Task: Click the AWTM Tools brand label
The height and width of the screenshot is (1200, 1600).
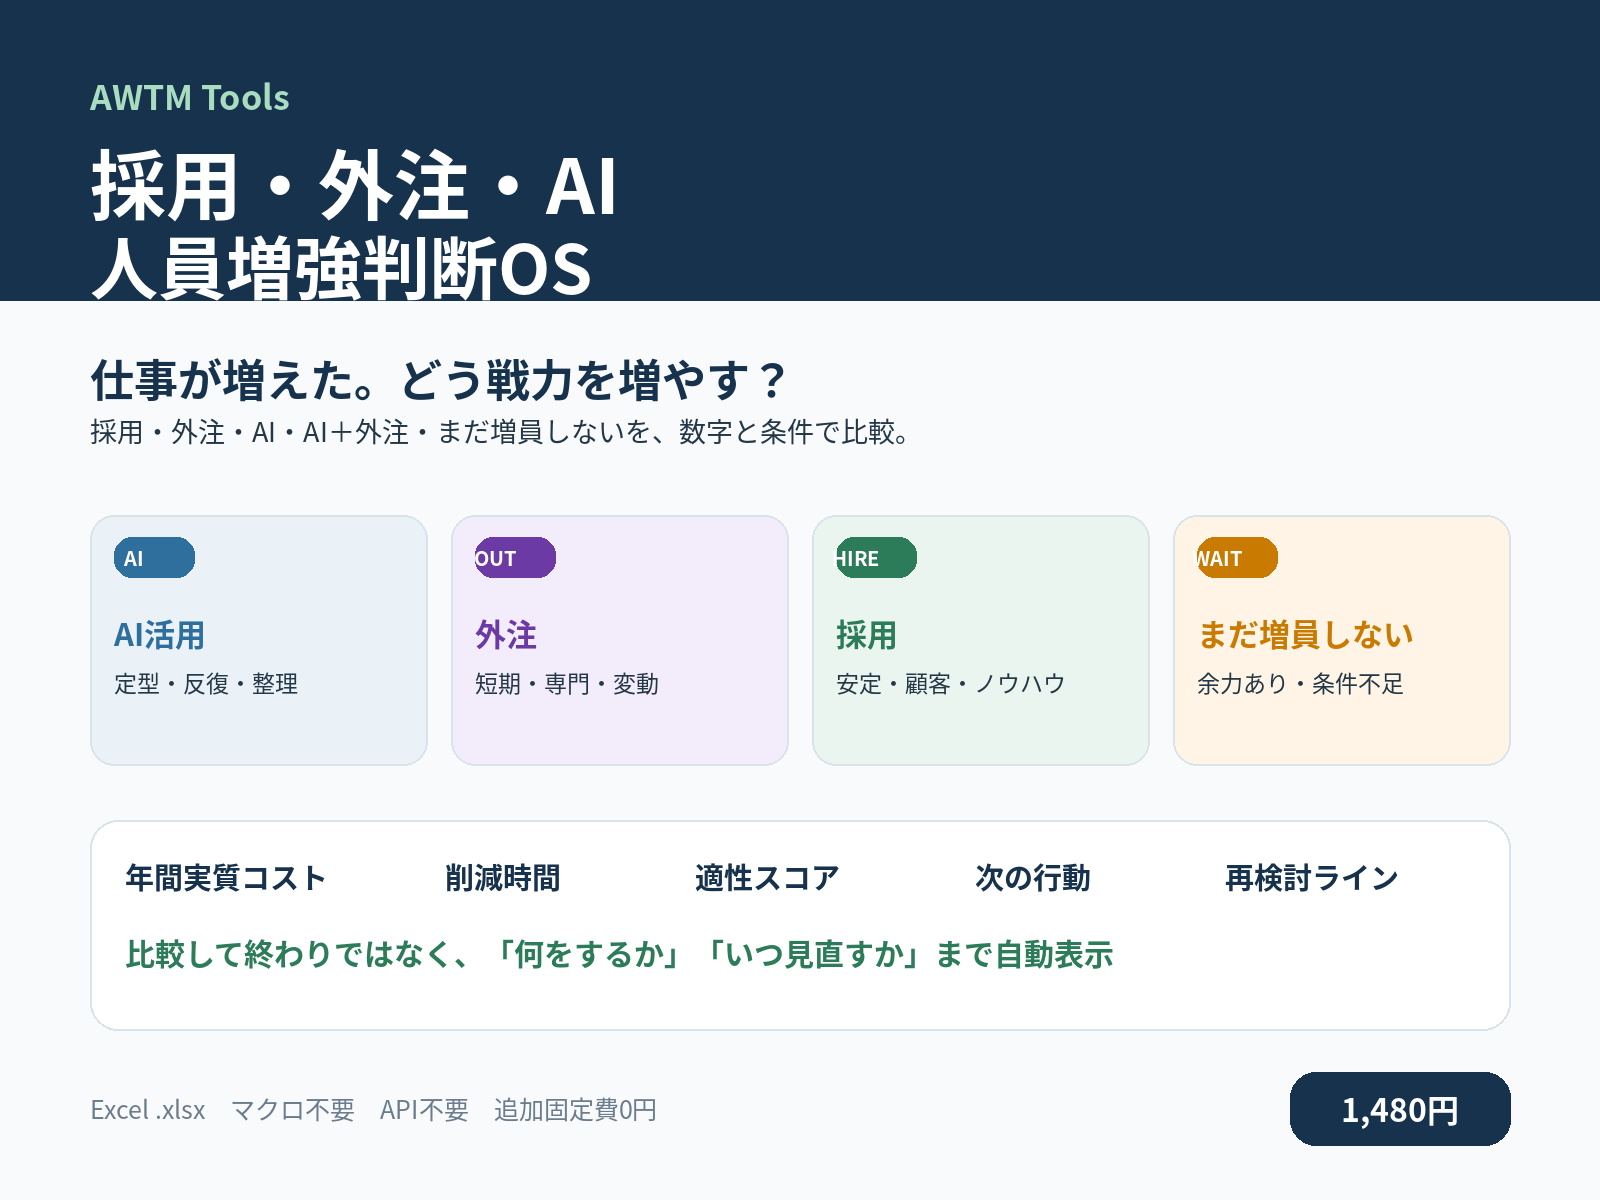Action: pos(190,98)
